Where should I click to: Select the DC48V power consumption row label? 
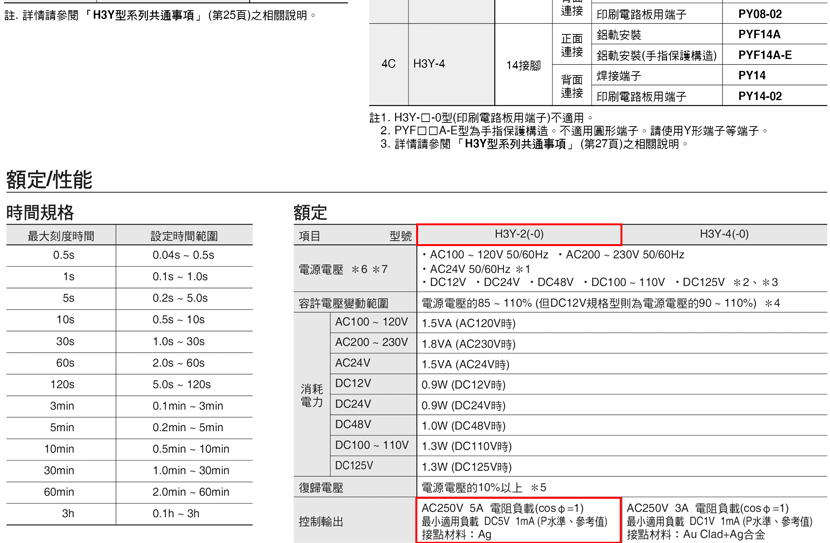pos(353,424)
